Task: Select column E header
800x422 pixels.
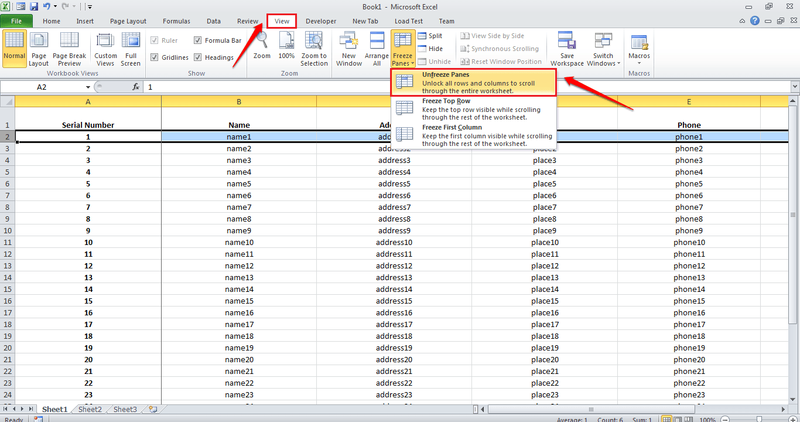Action: coord(689,102)
